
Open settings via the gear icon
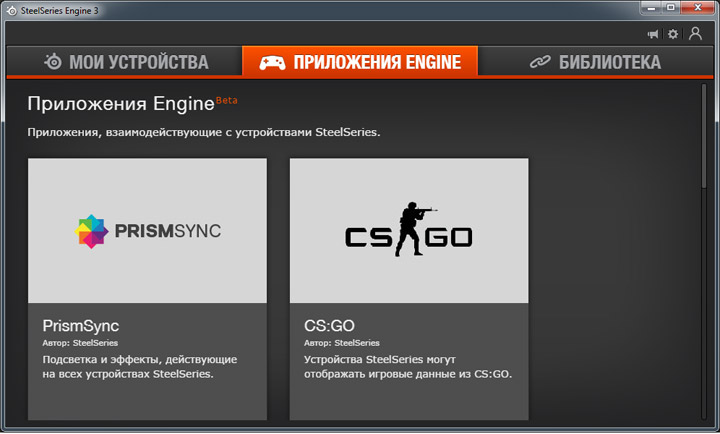coord(673,34)
